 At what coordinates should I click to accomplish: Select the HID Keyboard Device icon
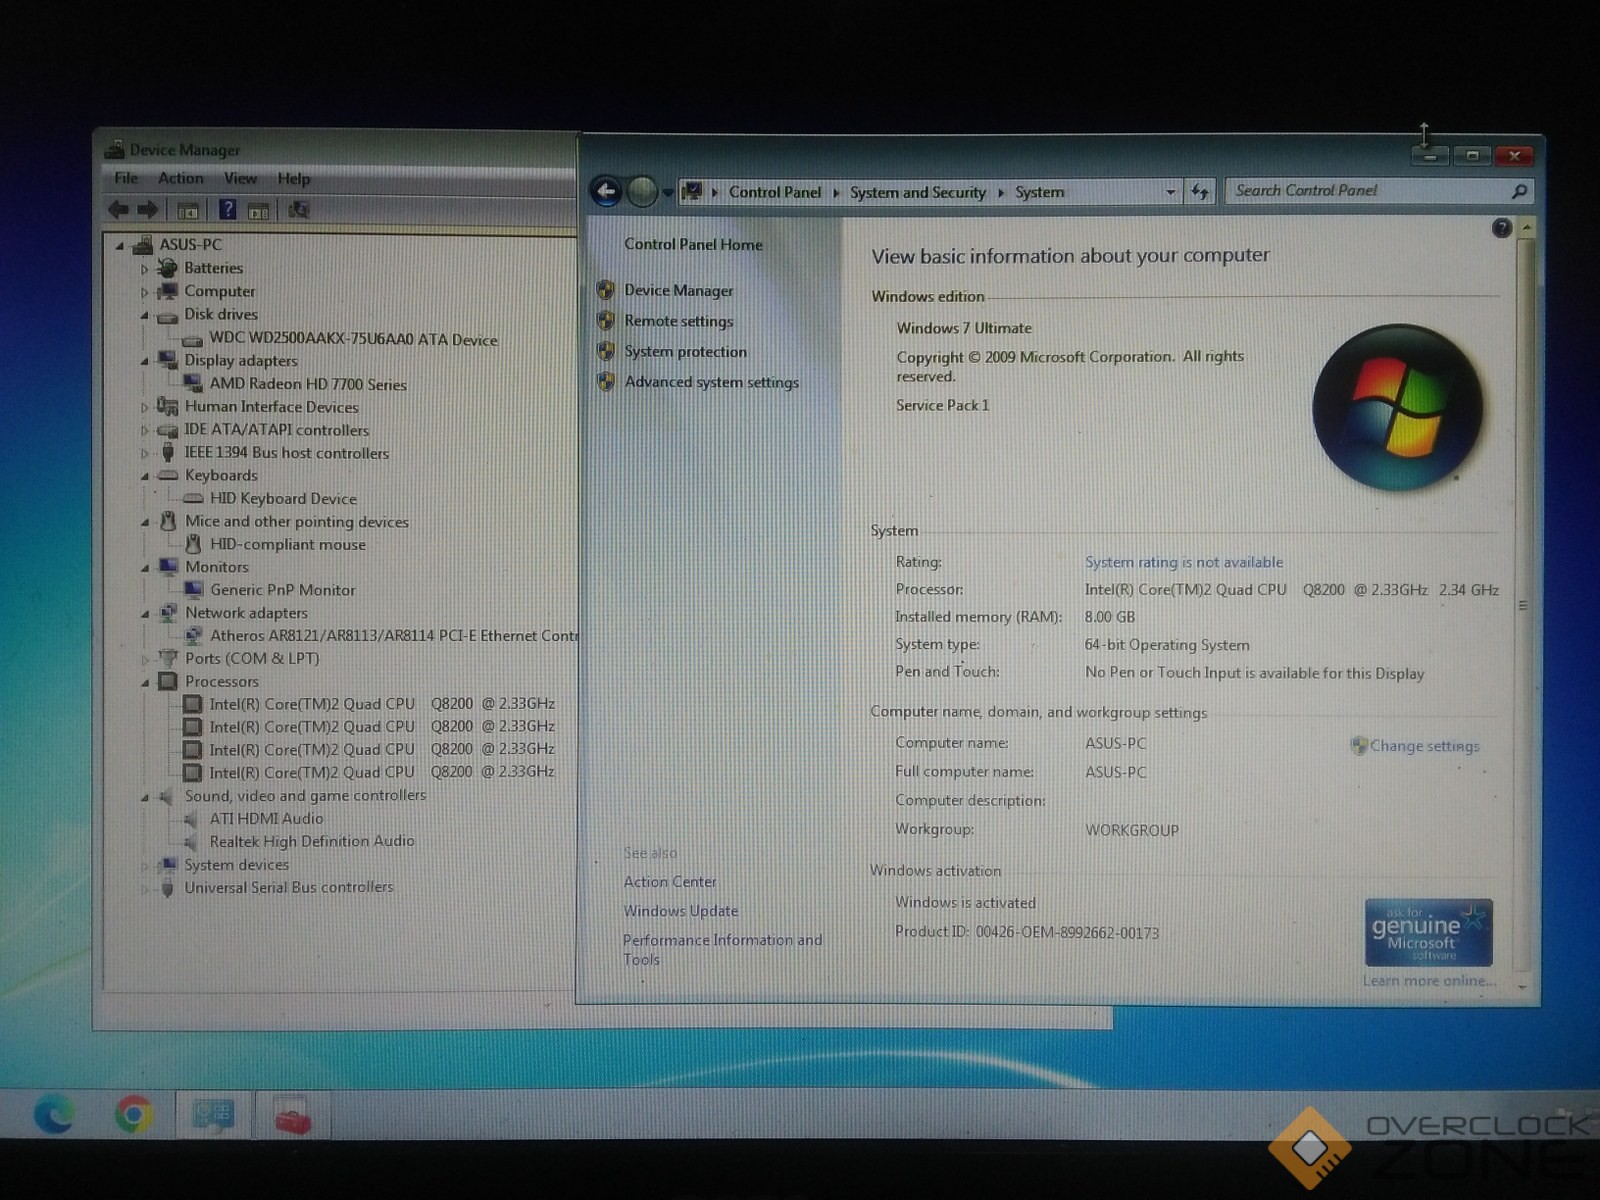(x=194, y=498)
